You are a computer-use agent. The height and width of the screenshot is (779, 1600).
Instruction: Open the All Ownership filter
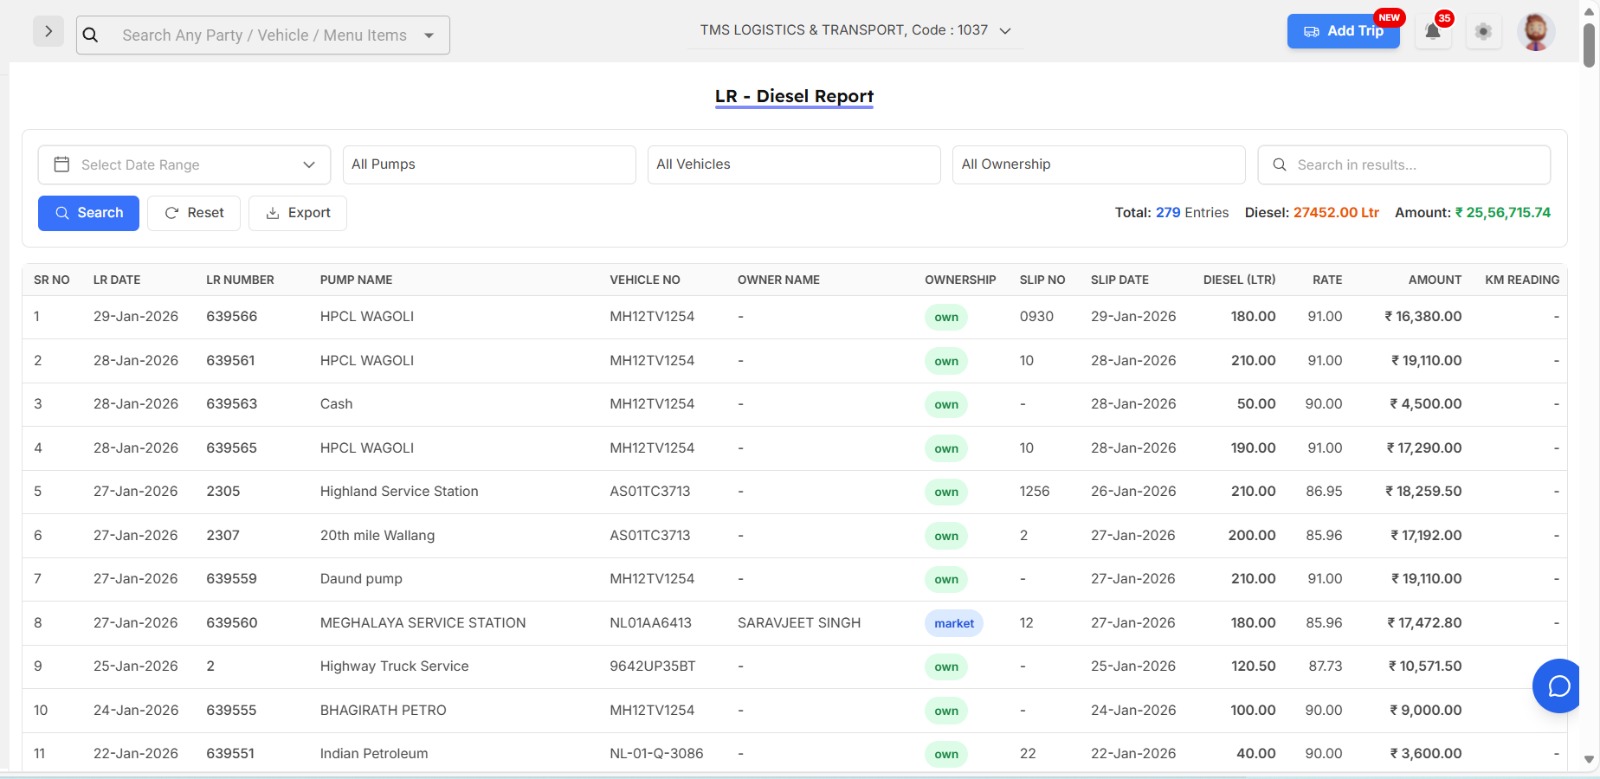click(1098, 165)
